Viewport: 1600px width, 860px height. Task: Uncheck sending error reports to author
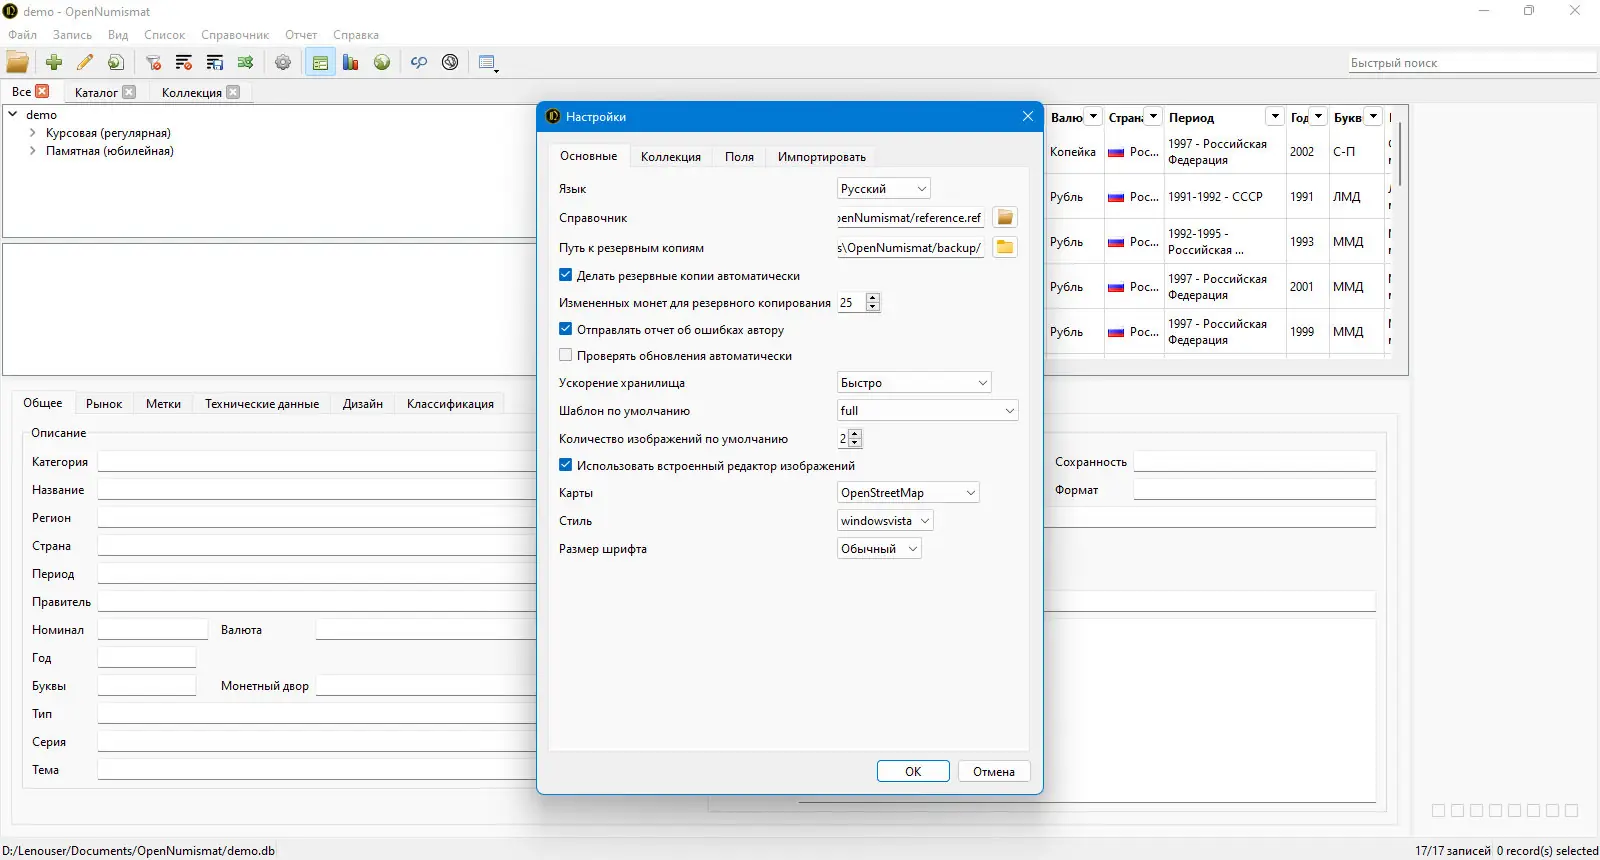point(566,328)
